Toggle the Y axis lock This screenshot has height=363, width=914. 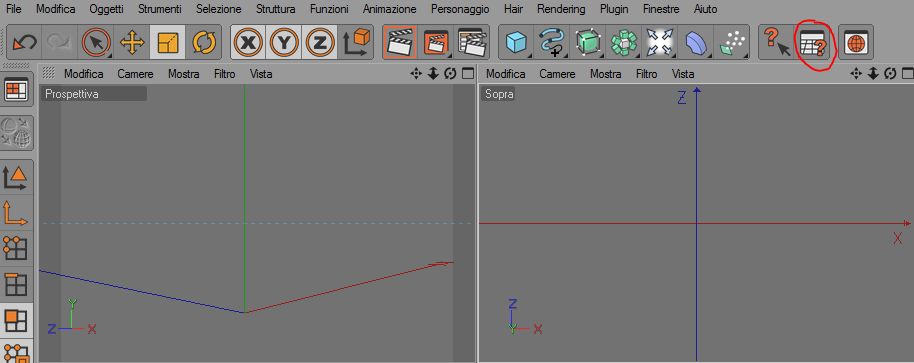[x=284, y=42]
